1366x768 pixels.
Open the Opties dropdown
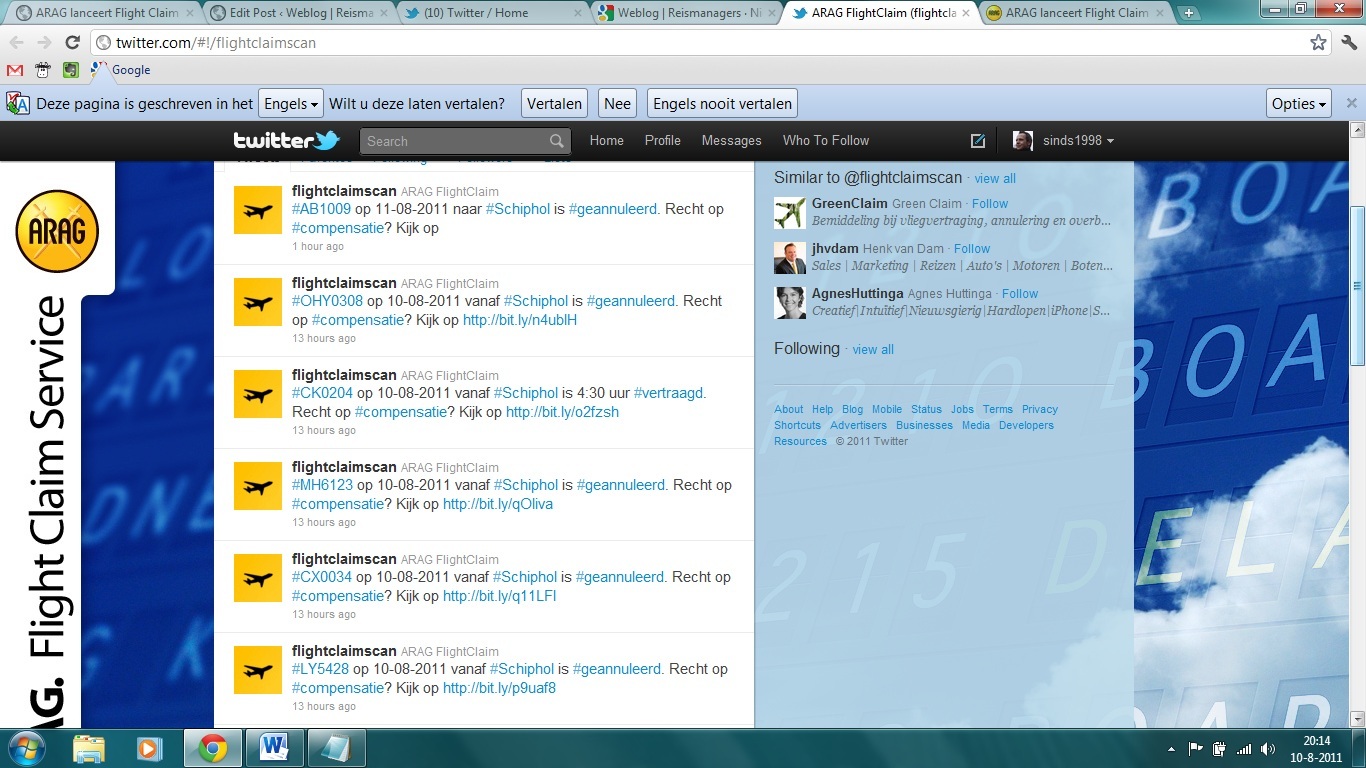click(x=1299, y=103)
